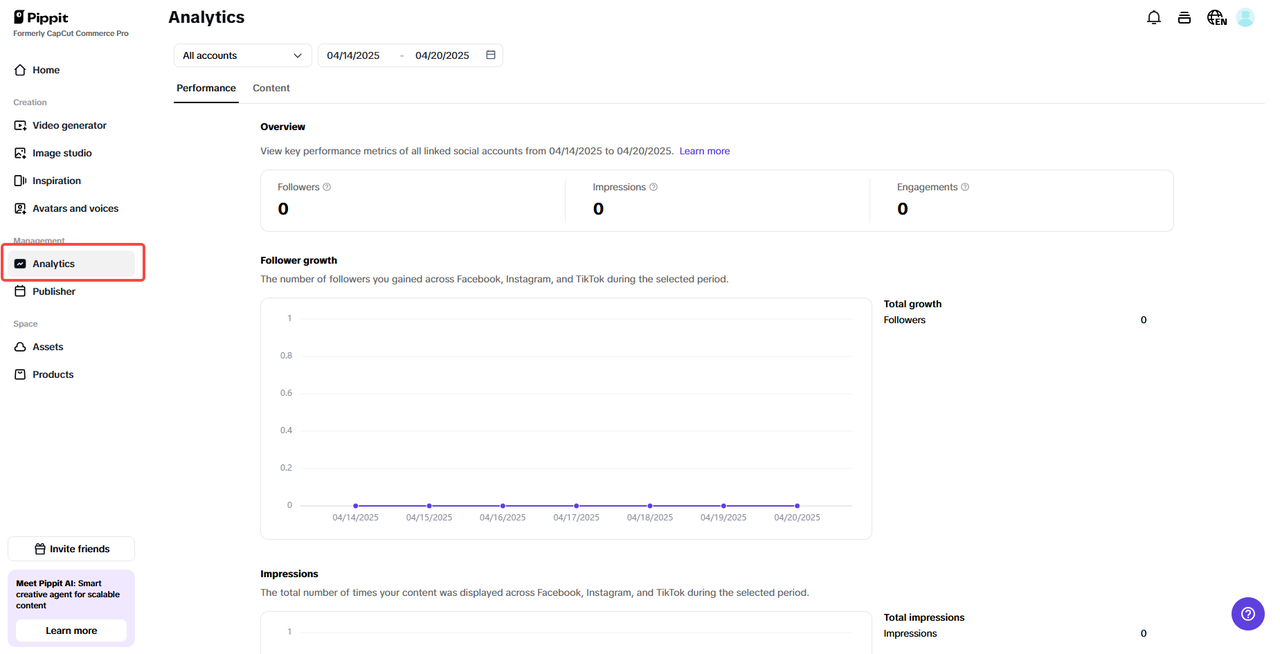The width and height of the screenshot is (1280, 654).
Task: Switch to the Content tab
Action: coord(271,88)
